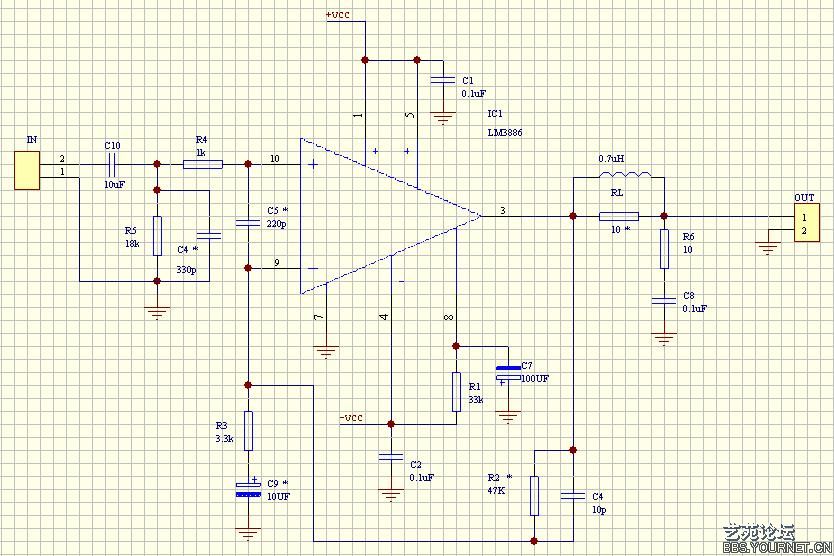The width and height of the screenshot is (834, 556).
Task: Select the ground symbol beside OUT pin 2
Action: click(768, 248)
